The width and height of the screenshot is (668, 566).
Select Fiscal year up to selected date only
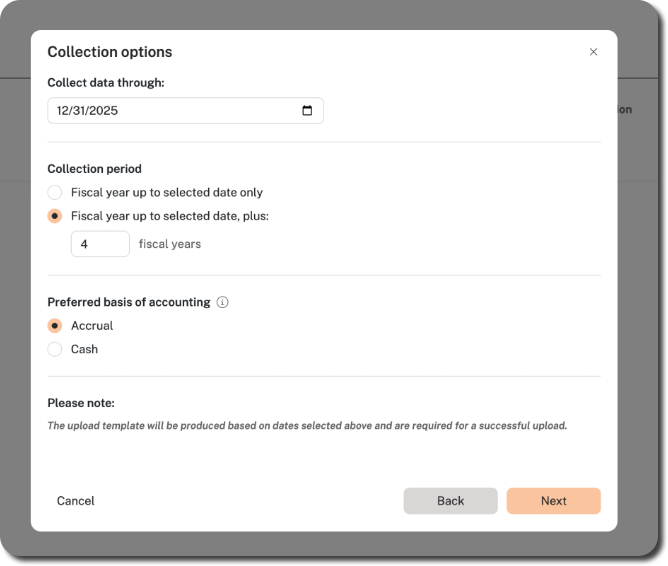click(55, 192)
